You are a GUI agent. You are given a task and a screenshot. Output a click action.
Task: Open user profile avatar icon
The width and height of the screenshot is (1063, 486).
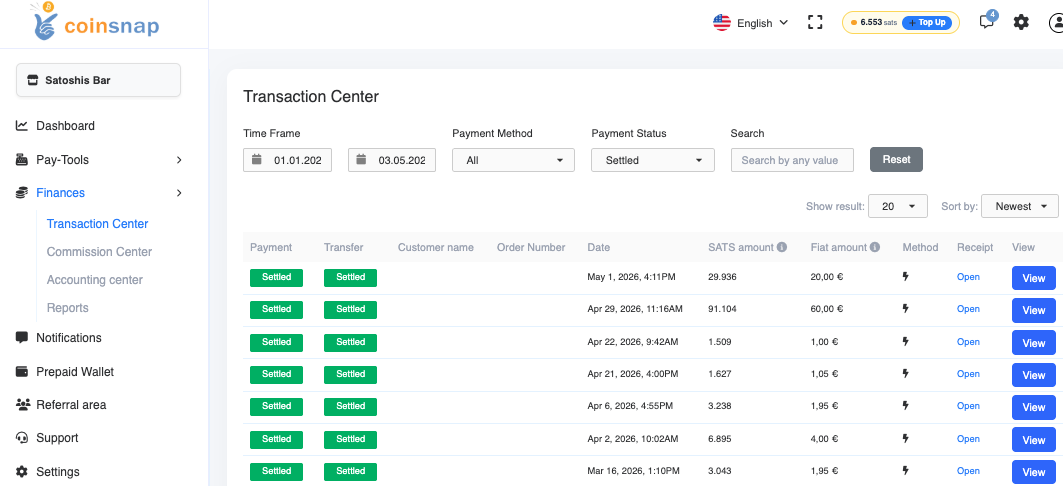(x=1056, y=22)
